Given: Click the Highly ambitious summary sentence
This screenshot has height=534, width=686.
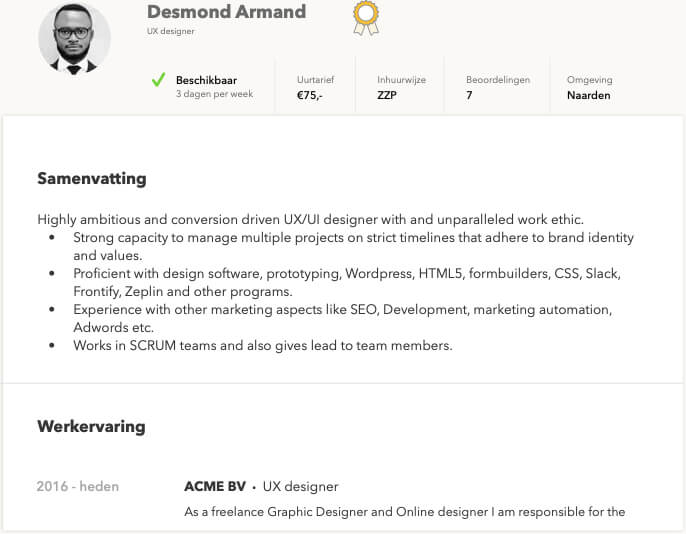Looking at the screenshot, I should click(311, 220).
